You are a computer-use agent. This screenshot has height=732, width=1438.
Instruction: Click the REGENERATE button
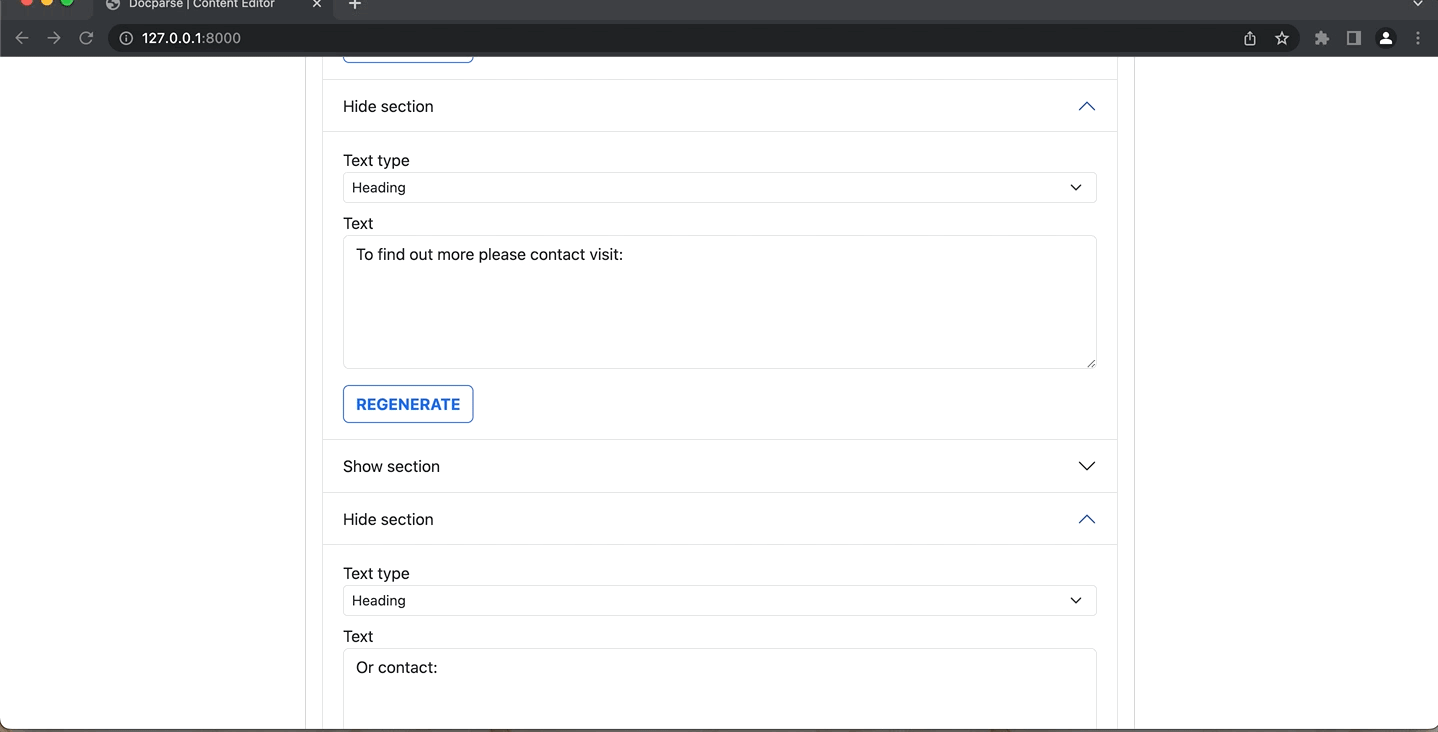(x=407, y=404)
